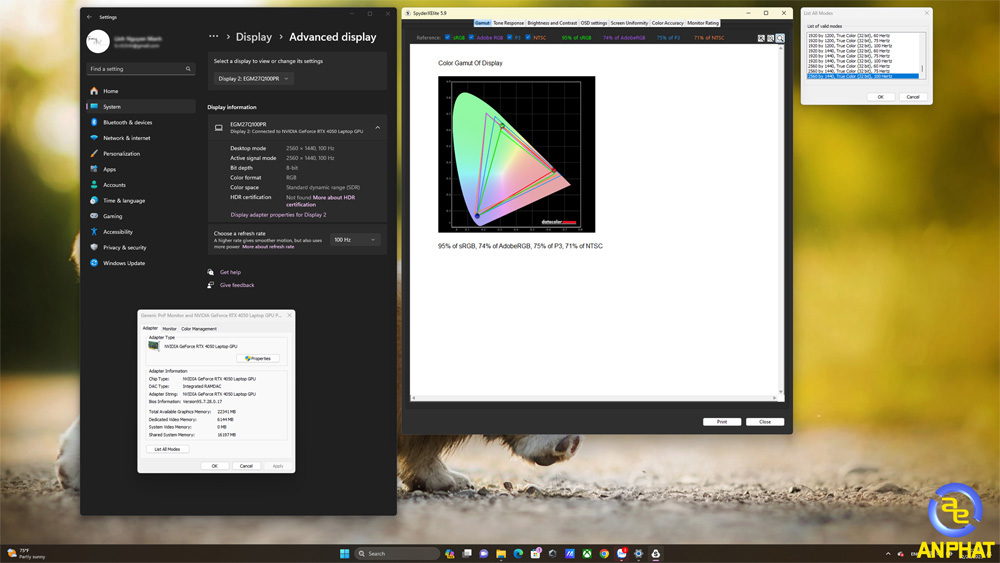Viewport: 1000px width, 563px height.
Task: Click the taskbar Search box
Action: 397,553
